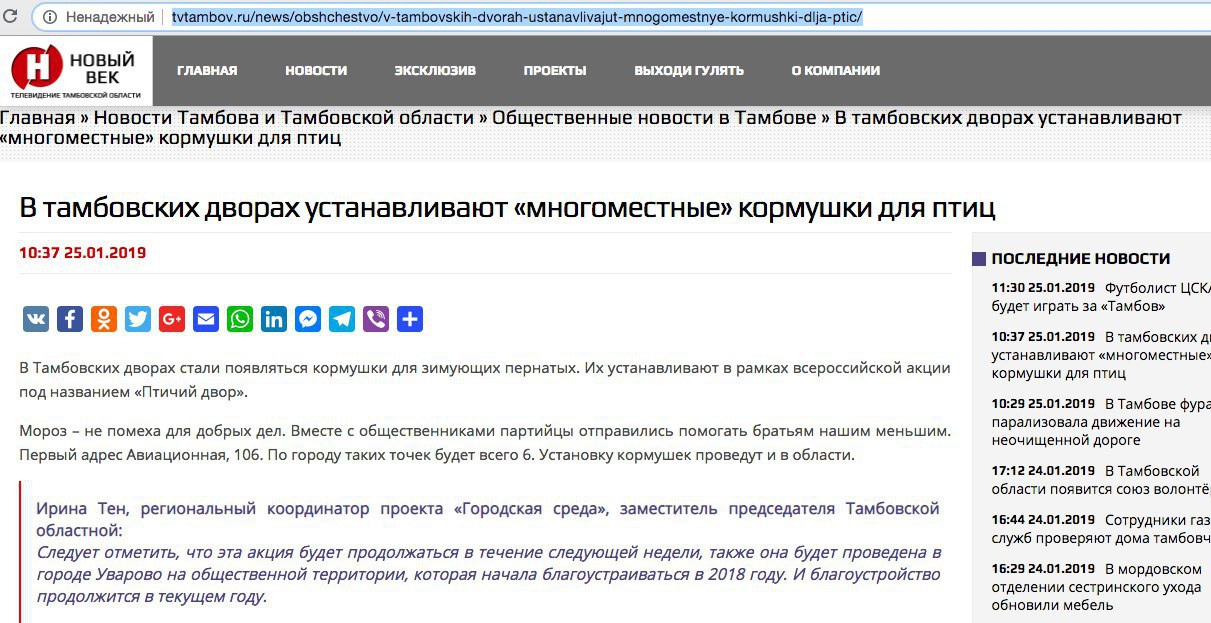The height and width of the screenshot is (623, 1211).
Task: Share article on VK
Action: 36,319
